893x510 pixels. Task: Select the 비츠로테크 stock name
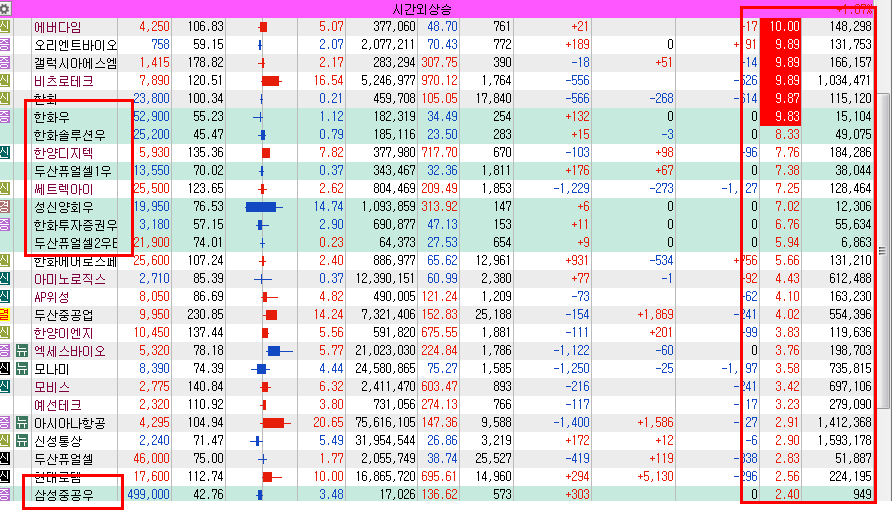(63, 81)
